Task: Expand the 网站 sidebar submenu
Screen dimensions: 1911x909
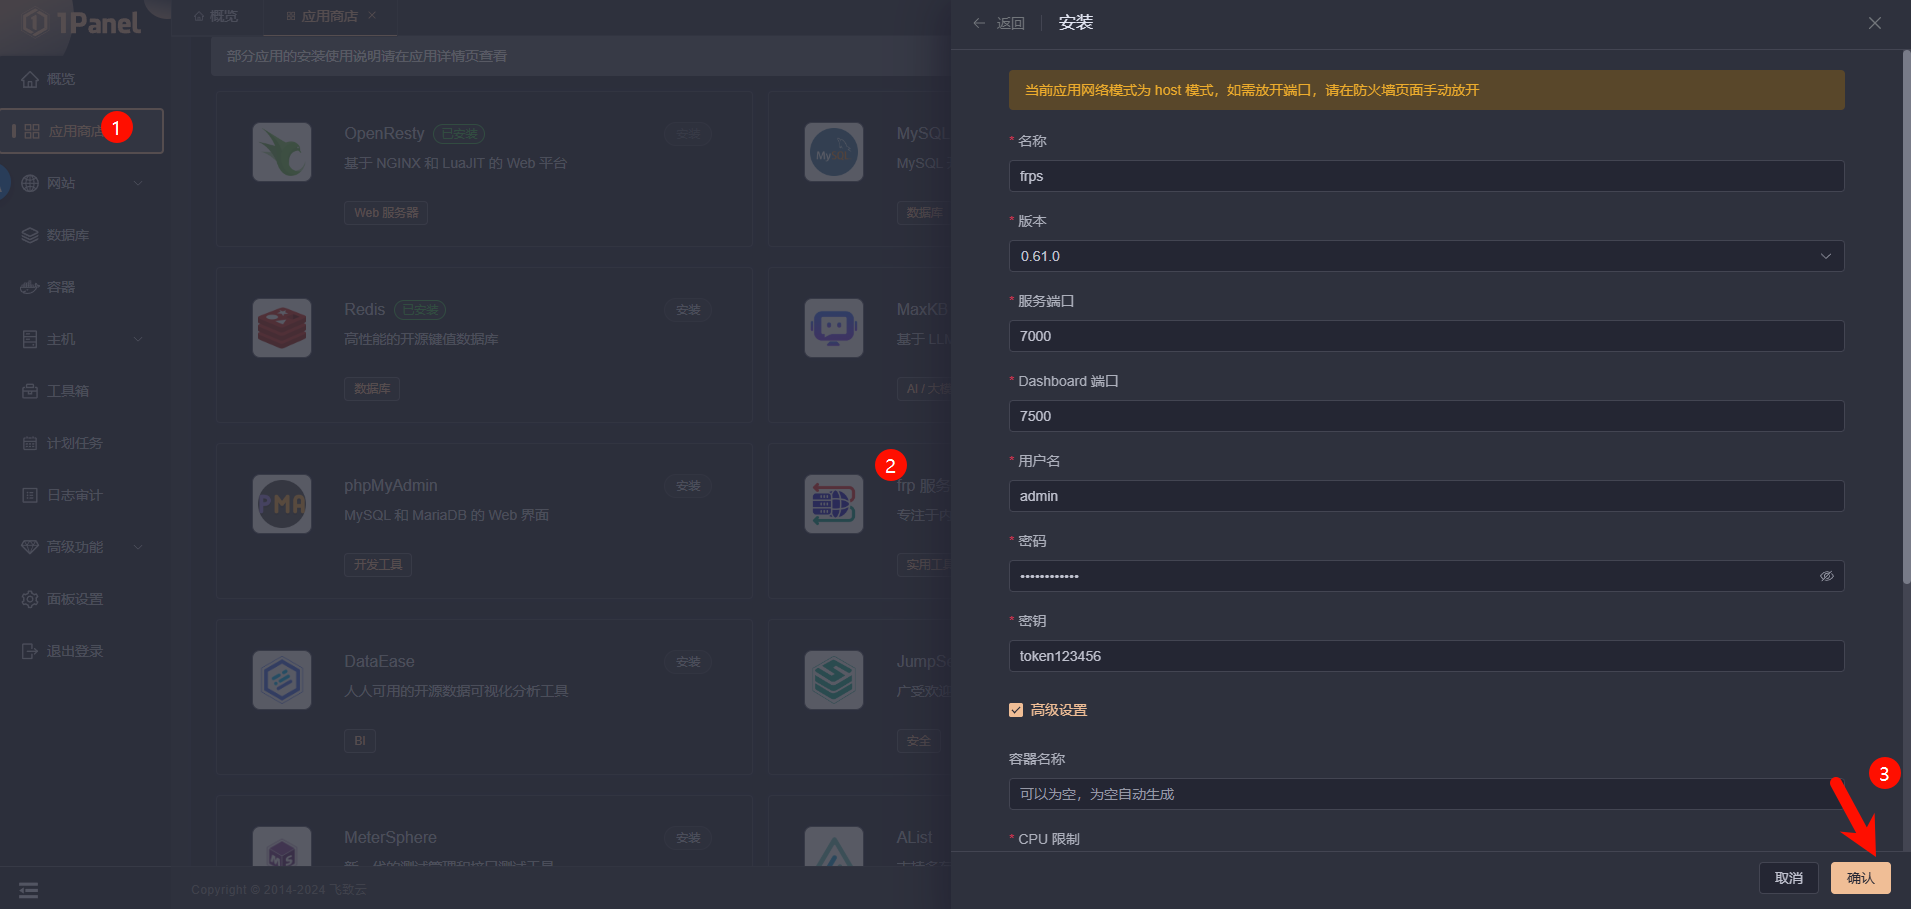Action: [x=138, y=183]
